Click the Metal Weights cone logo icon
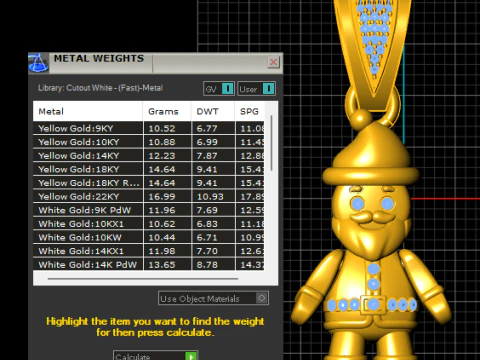The width and height of the screenshot is (480, 360). [38, 63]
